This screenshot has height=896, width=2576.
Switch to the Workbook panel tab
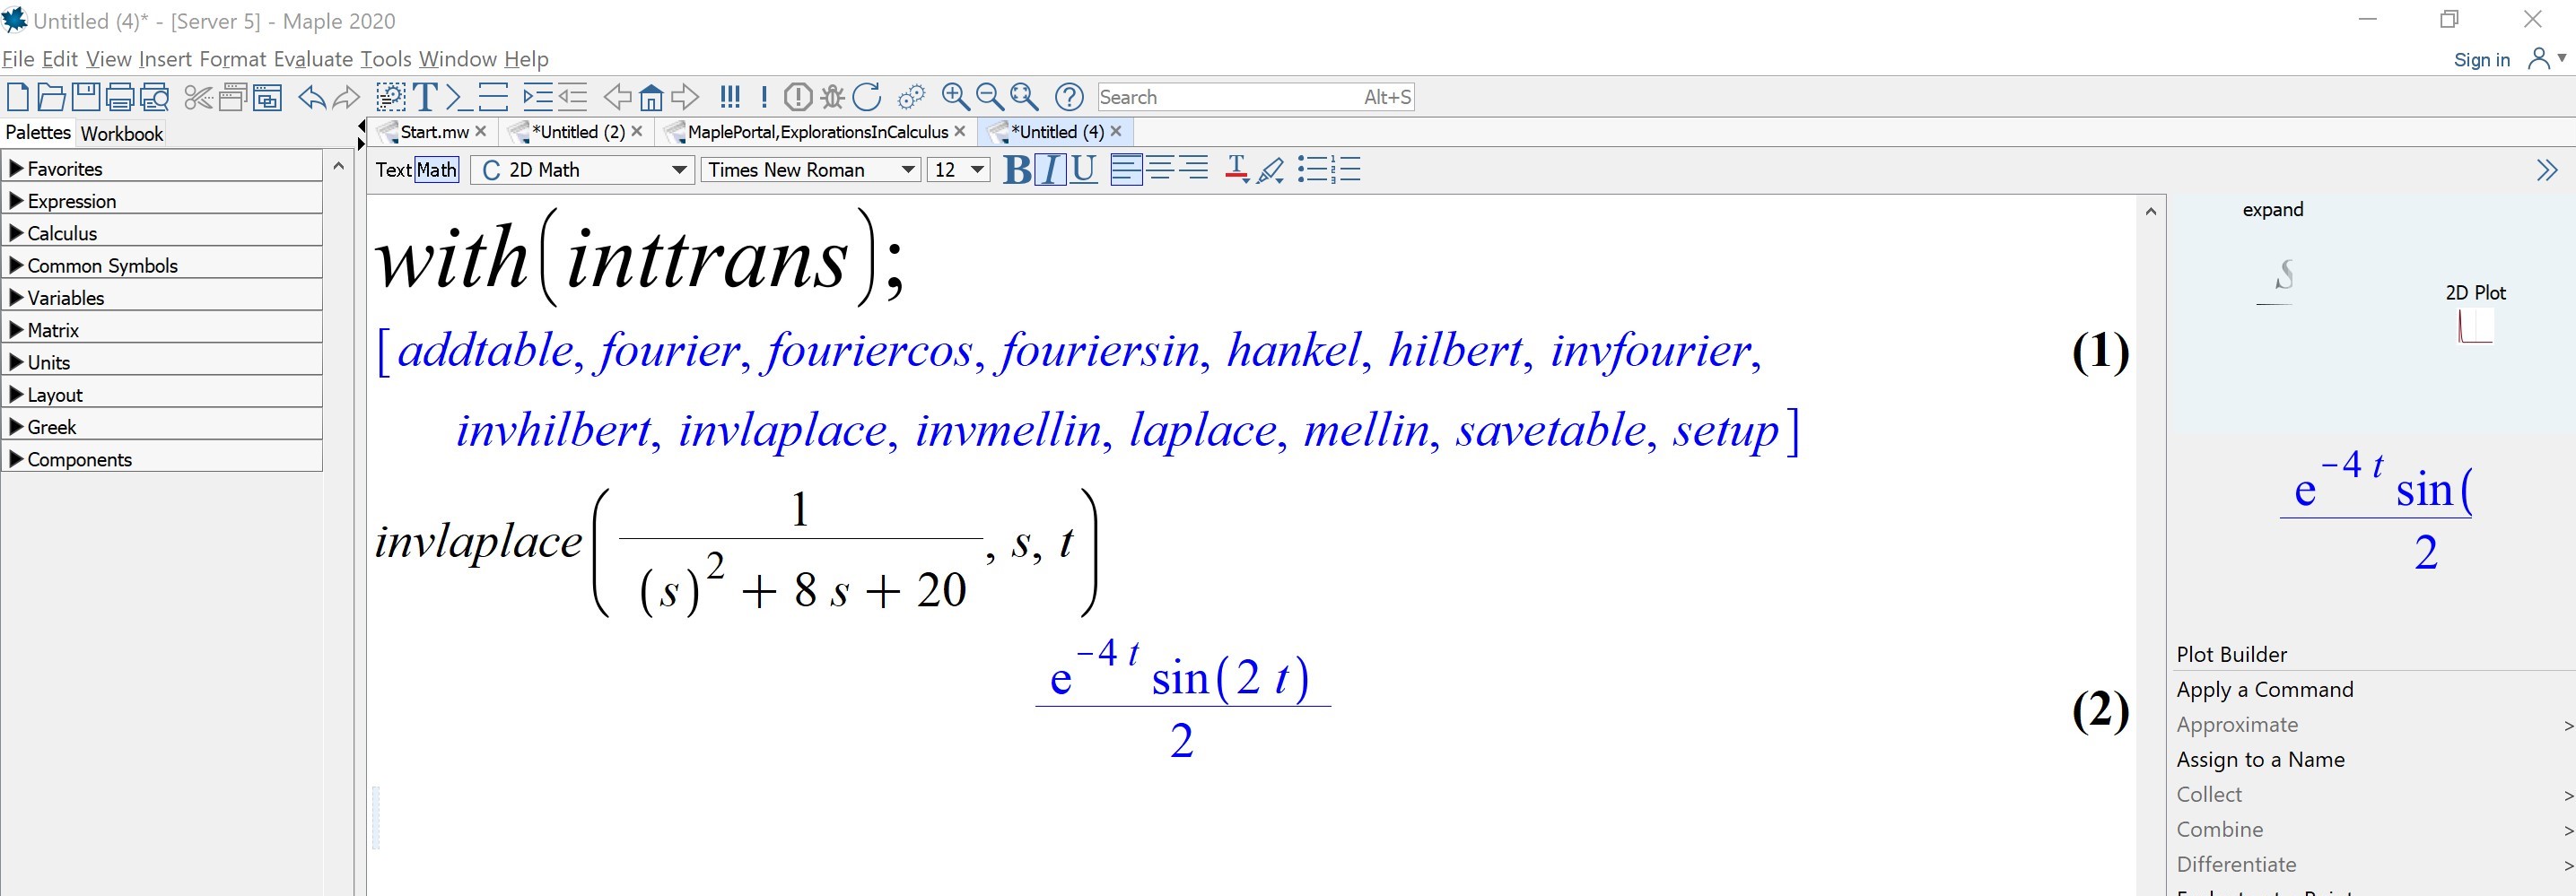pyautogui.click(x=121, y=133)
